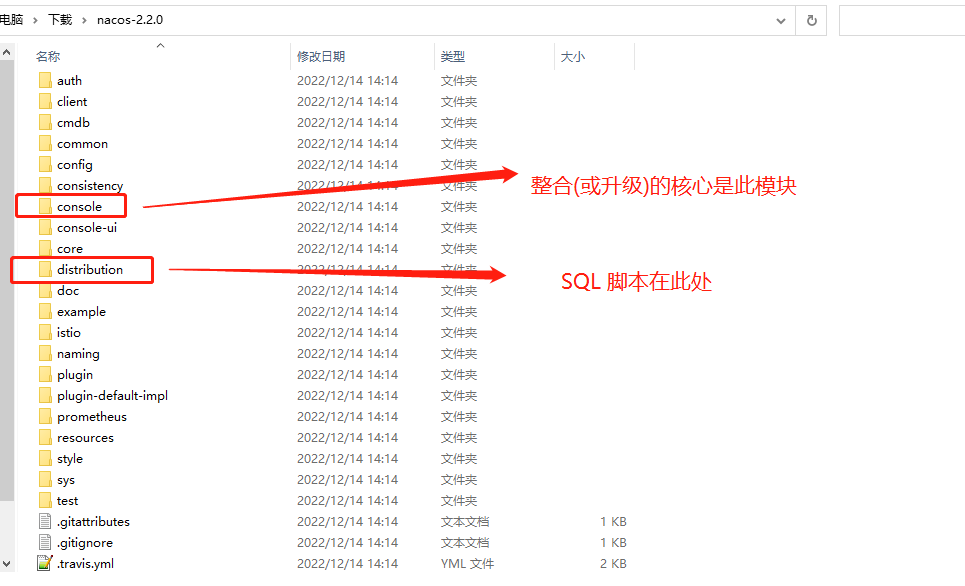Select the .gitignore file name
Image resolution: width=965 pixels, height=586 pixels.
(85, 543)
